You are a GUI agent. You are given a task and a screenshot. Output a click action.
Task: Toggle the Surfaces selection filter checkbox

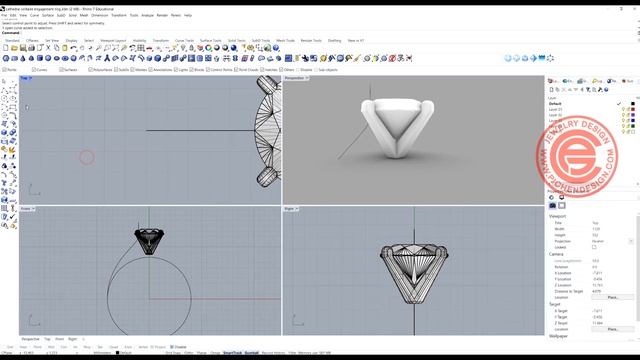61,70
